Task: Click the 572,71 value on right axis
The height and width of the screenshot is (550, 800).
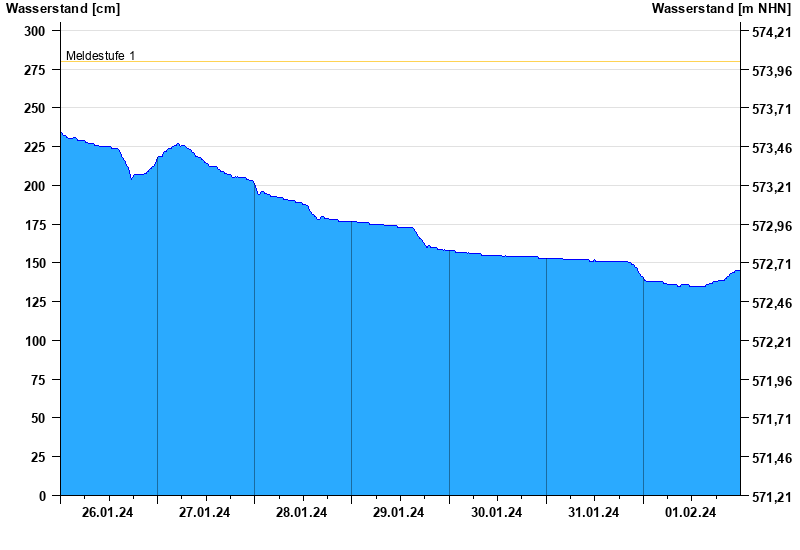Action: [772, 264]
